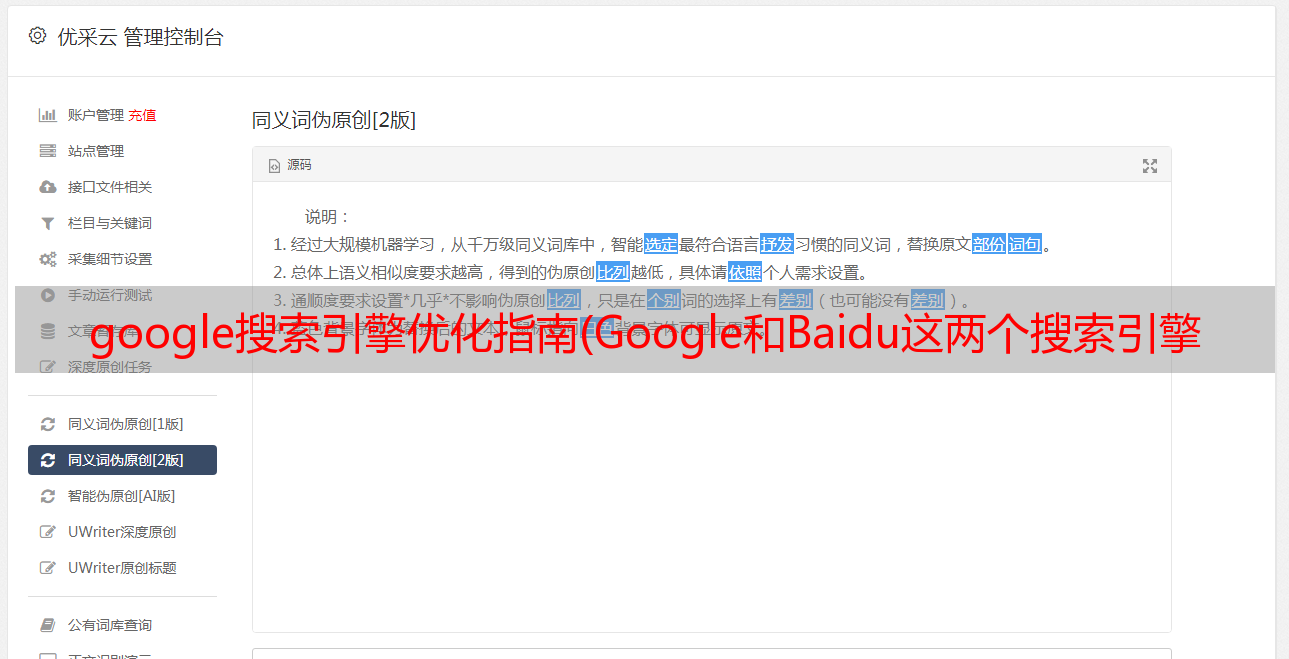
Task: Click the cloud upload icon for 接口文件相关
Action: point(47,187)
